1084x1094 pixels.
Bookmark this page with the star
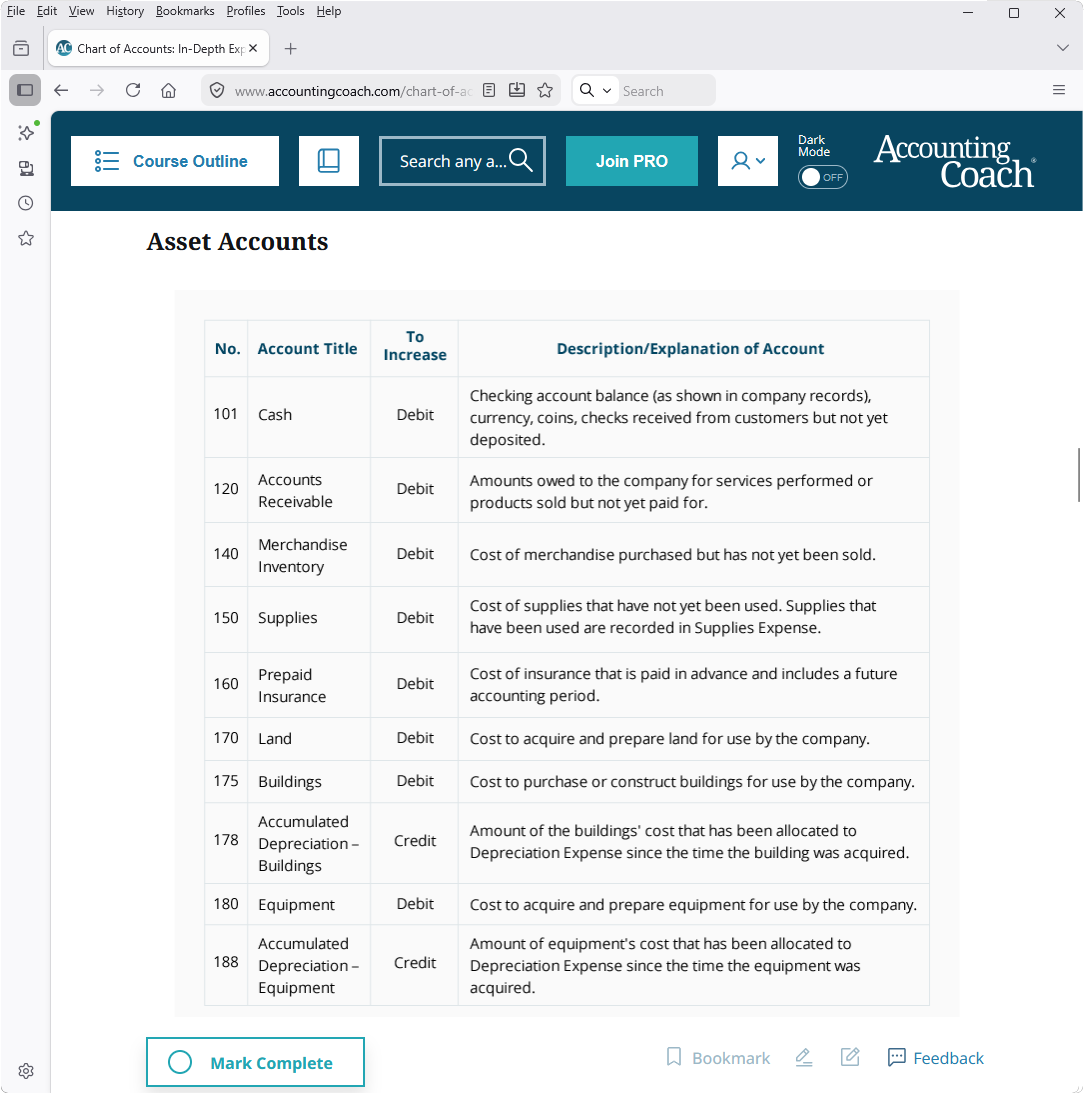click(x=545, y=90)
